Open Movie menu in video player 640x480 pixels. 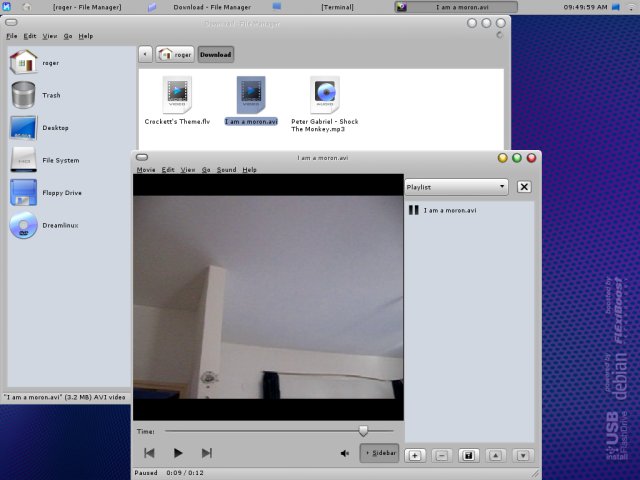[x=146, y=169]
